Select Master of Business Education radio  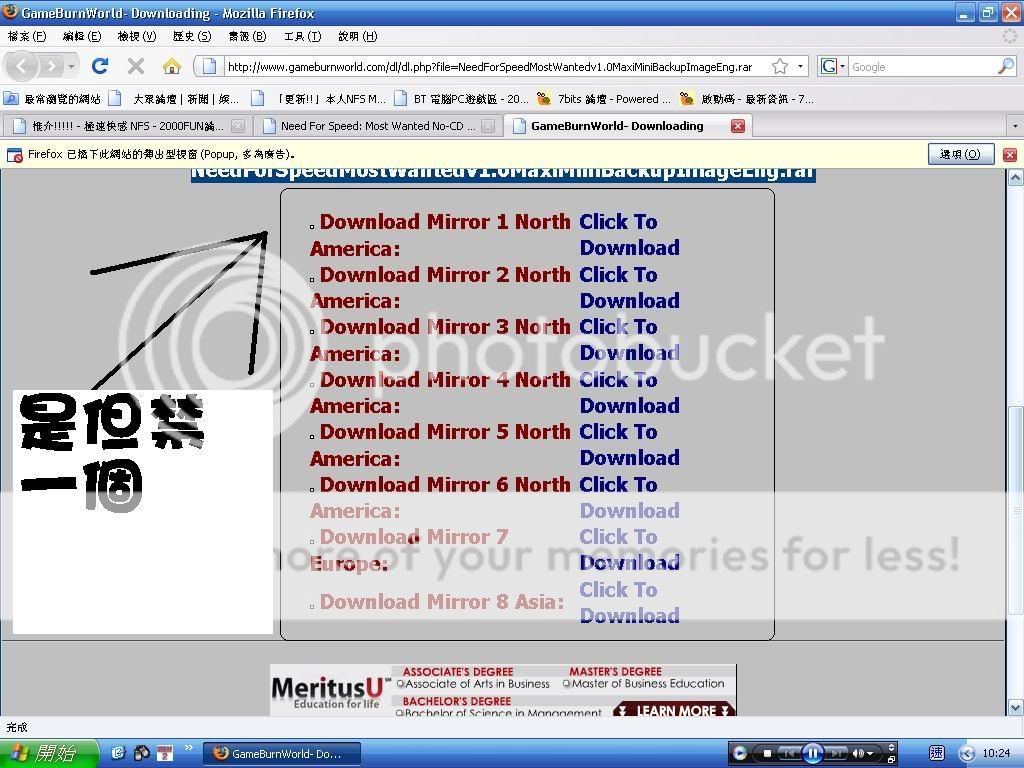(x=567, y=684)
